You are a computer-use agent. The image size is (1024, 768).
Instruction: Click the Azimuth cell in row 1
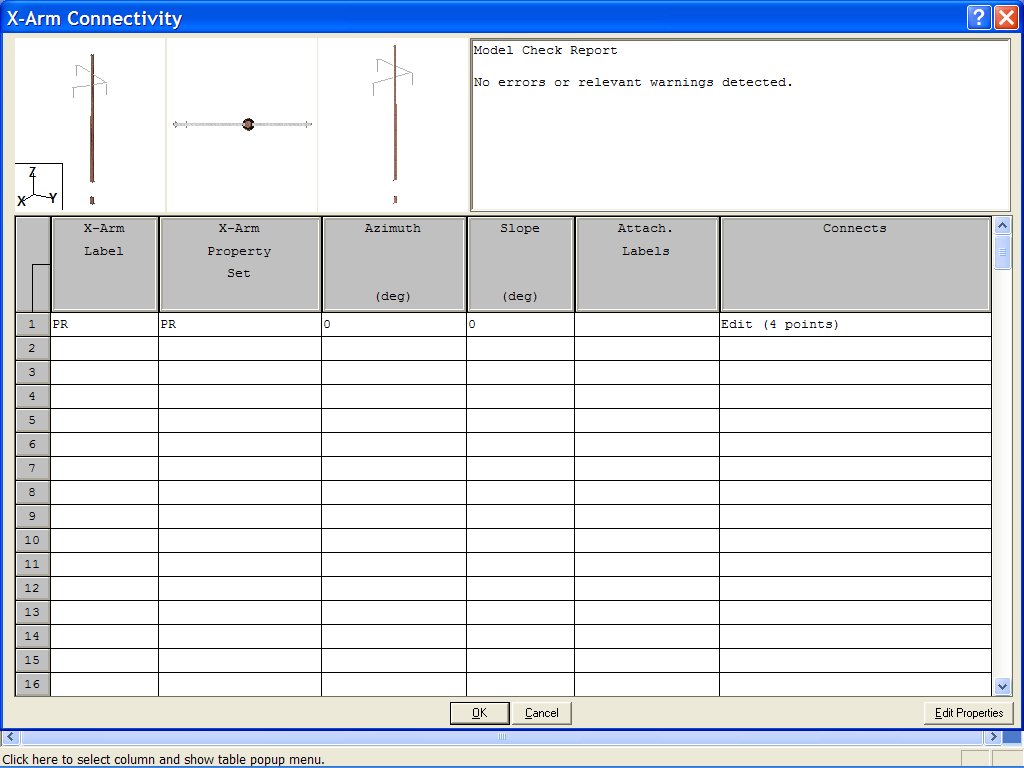pyautogui.click(x=394, y=325)
